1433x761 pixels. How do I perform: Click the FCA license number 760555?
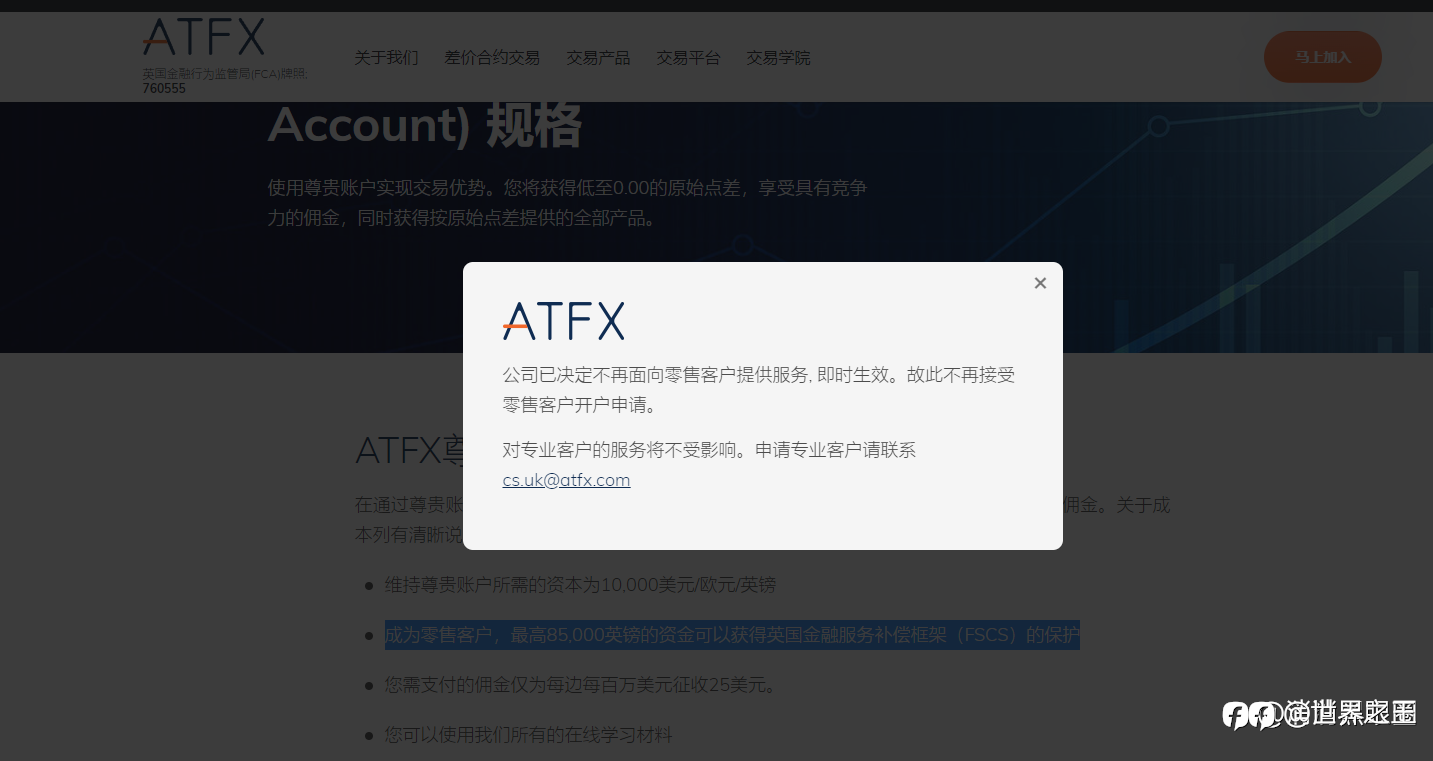(164, 89)
